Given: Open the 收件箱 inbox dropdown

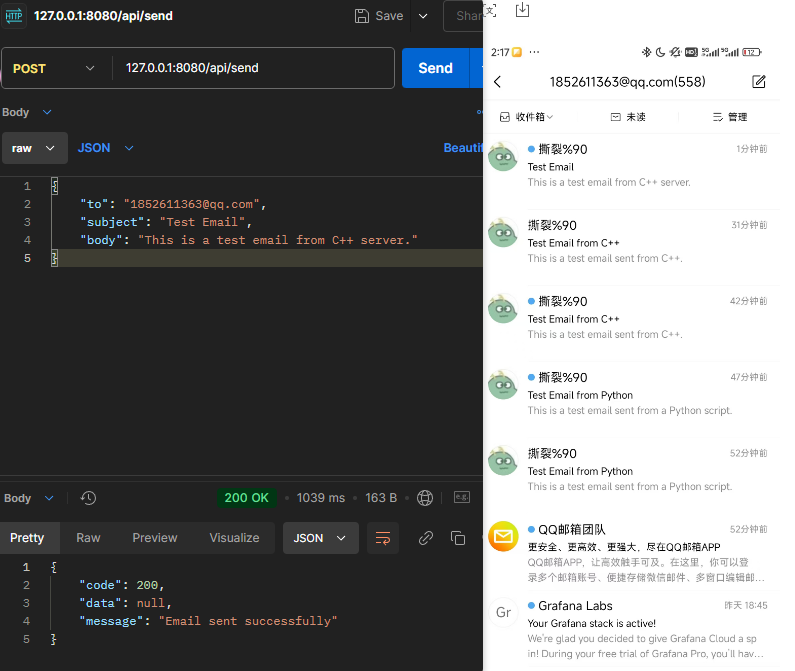Looking at the screenshot, I should (526, 117).
